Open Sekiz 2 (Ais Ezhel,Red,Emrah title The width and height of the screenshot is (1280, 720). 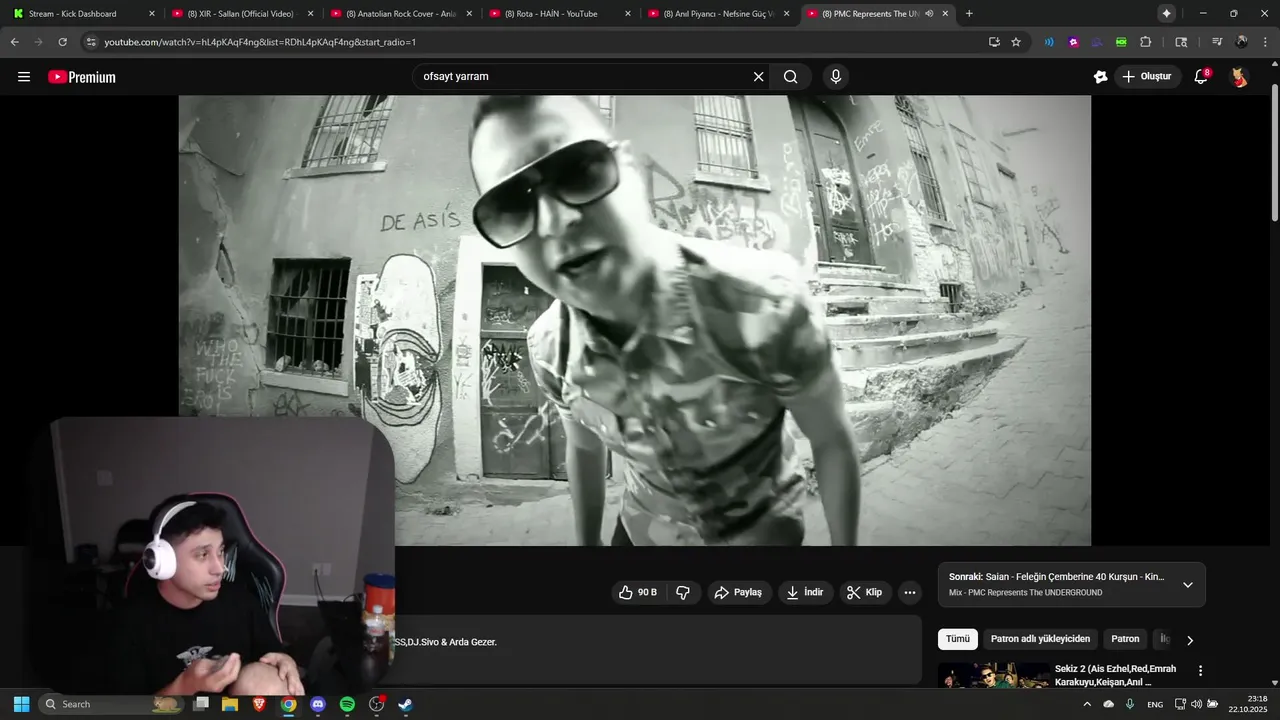(1115, 675)
